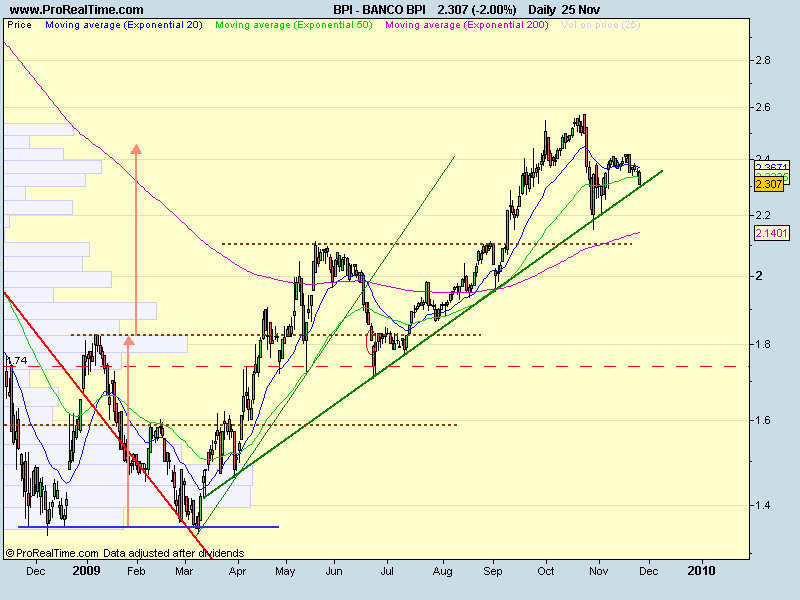Click the Feb label on the time axis

pos(136,571)
